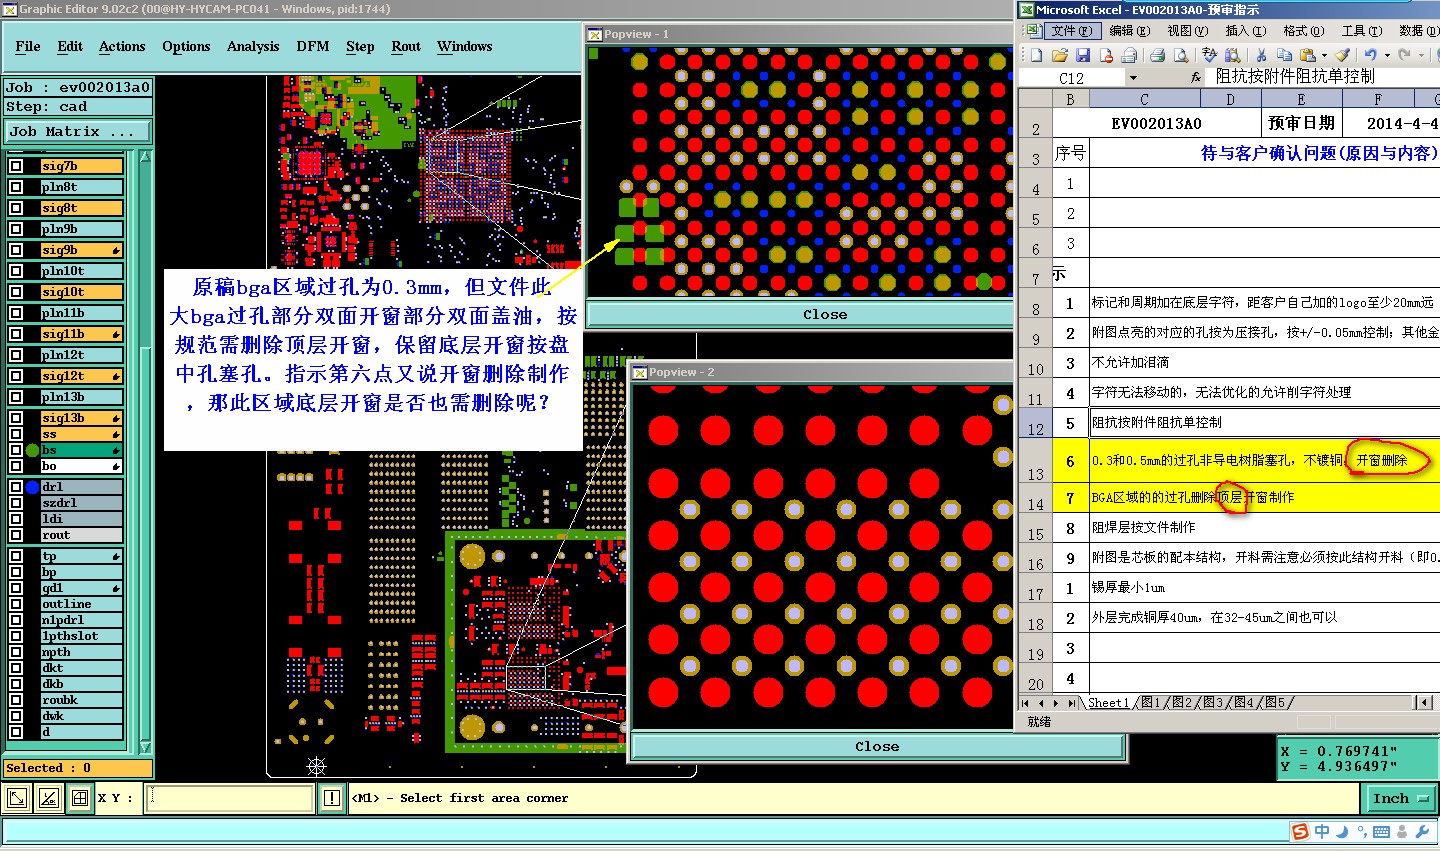Toggle the checkbox for layer sig7b
The width and height of the screenshot is (1440, 851).
point(16,166)
